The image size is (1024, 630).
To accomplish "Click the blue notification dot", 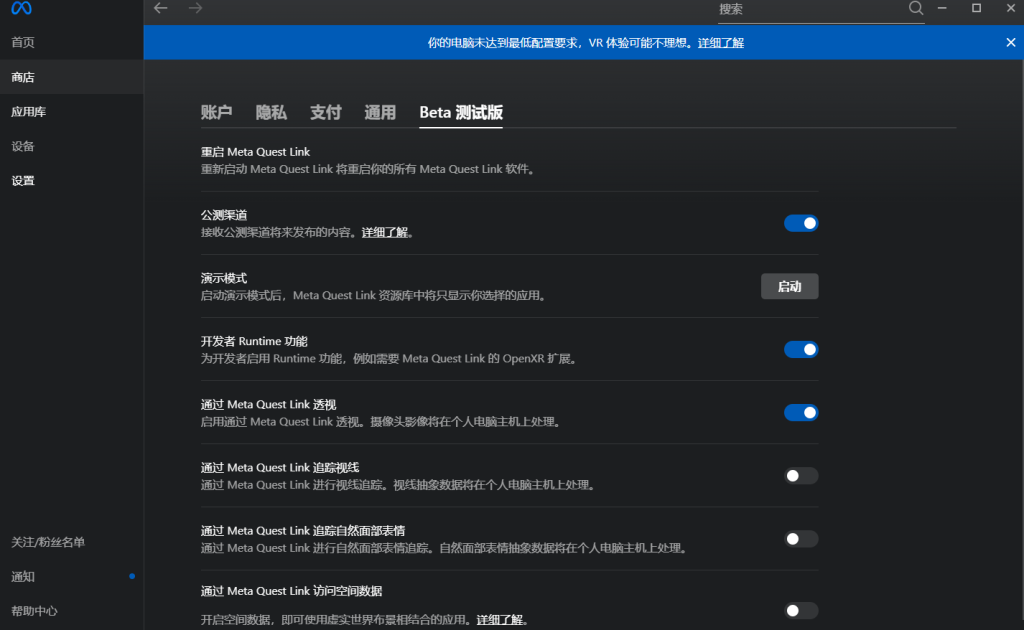I will point(132,576).
